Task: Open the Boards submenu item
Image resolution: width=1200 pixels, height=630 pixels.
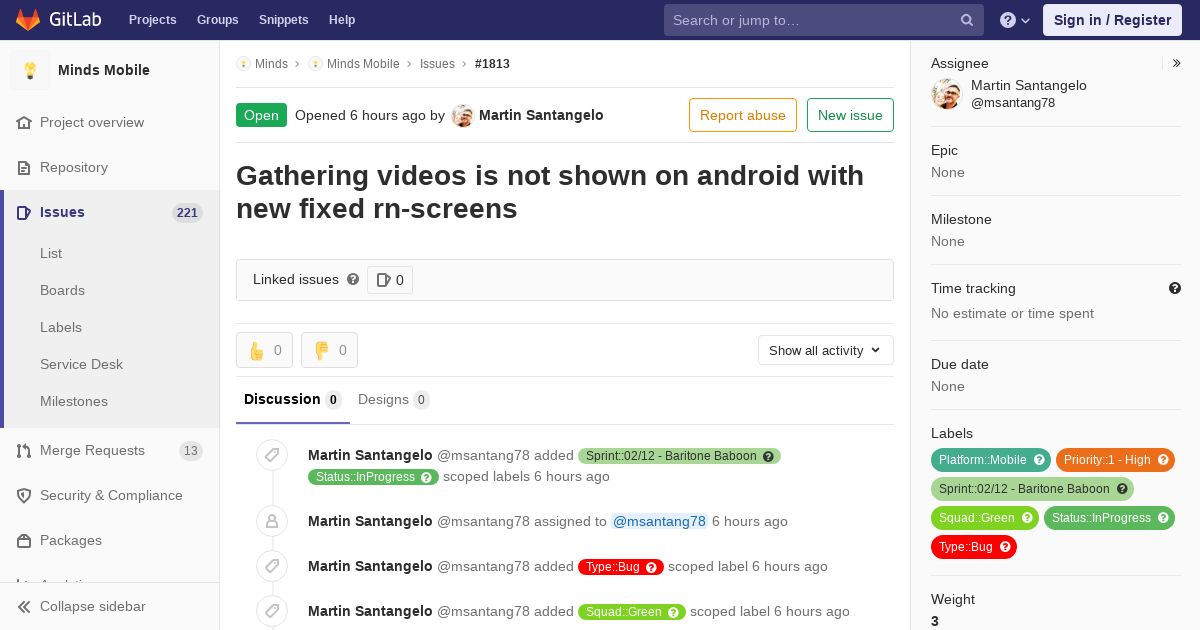Action: (x=62, y=290)
